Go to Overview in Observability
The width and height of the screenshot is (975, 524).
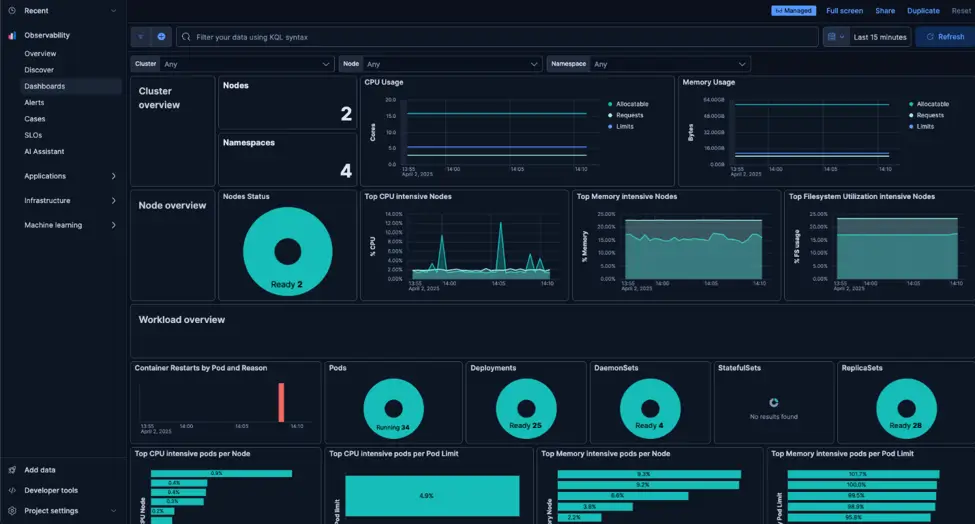pos(40,53)
